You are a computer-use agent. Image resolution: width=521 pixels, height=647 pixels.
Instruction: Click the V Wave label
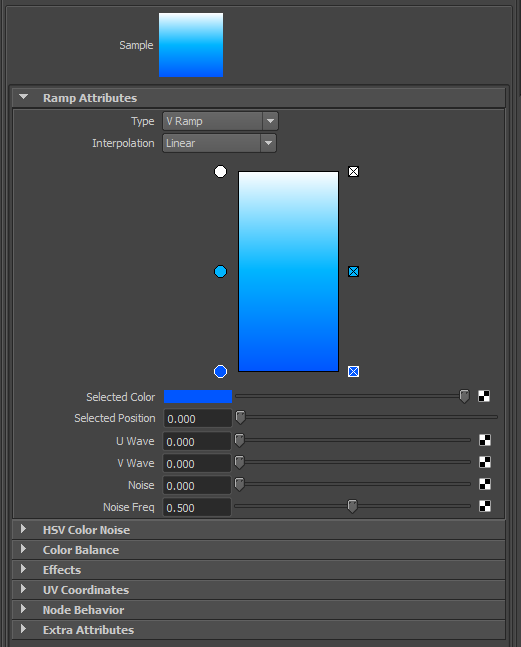[136, 463]
